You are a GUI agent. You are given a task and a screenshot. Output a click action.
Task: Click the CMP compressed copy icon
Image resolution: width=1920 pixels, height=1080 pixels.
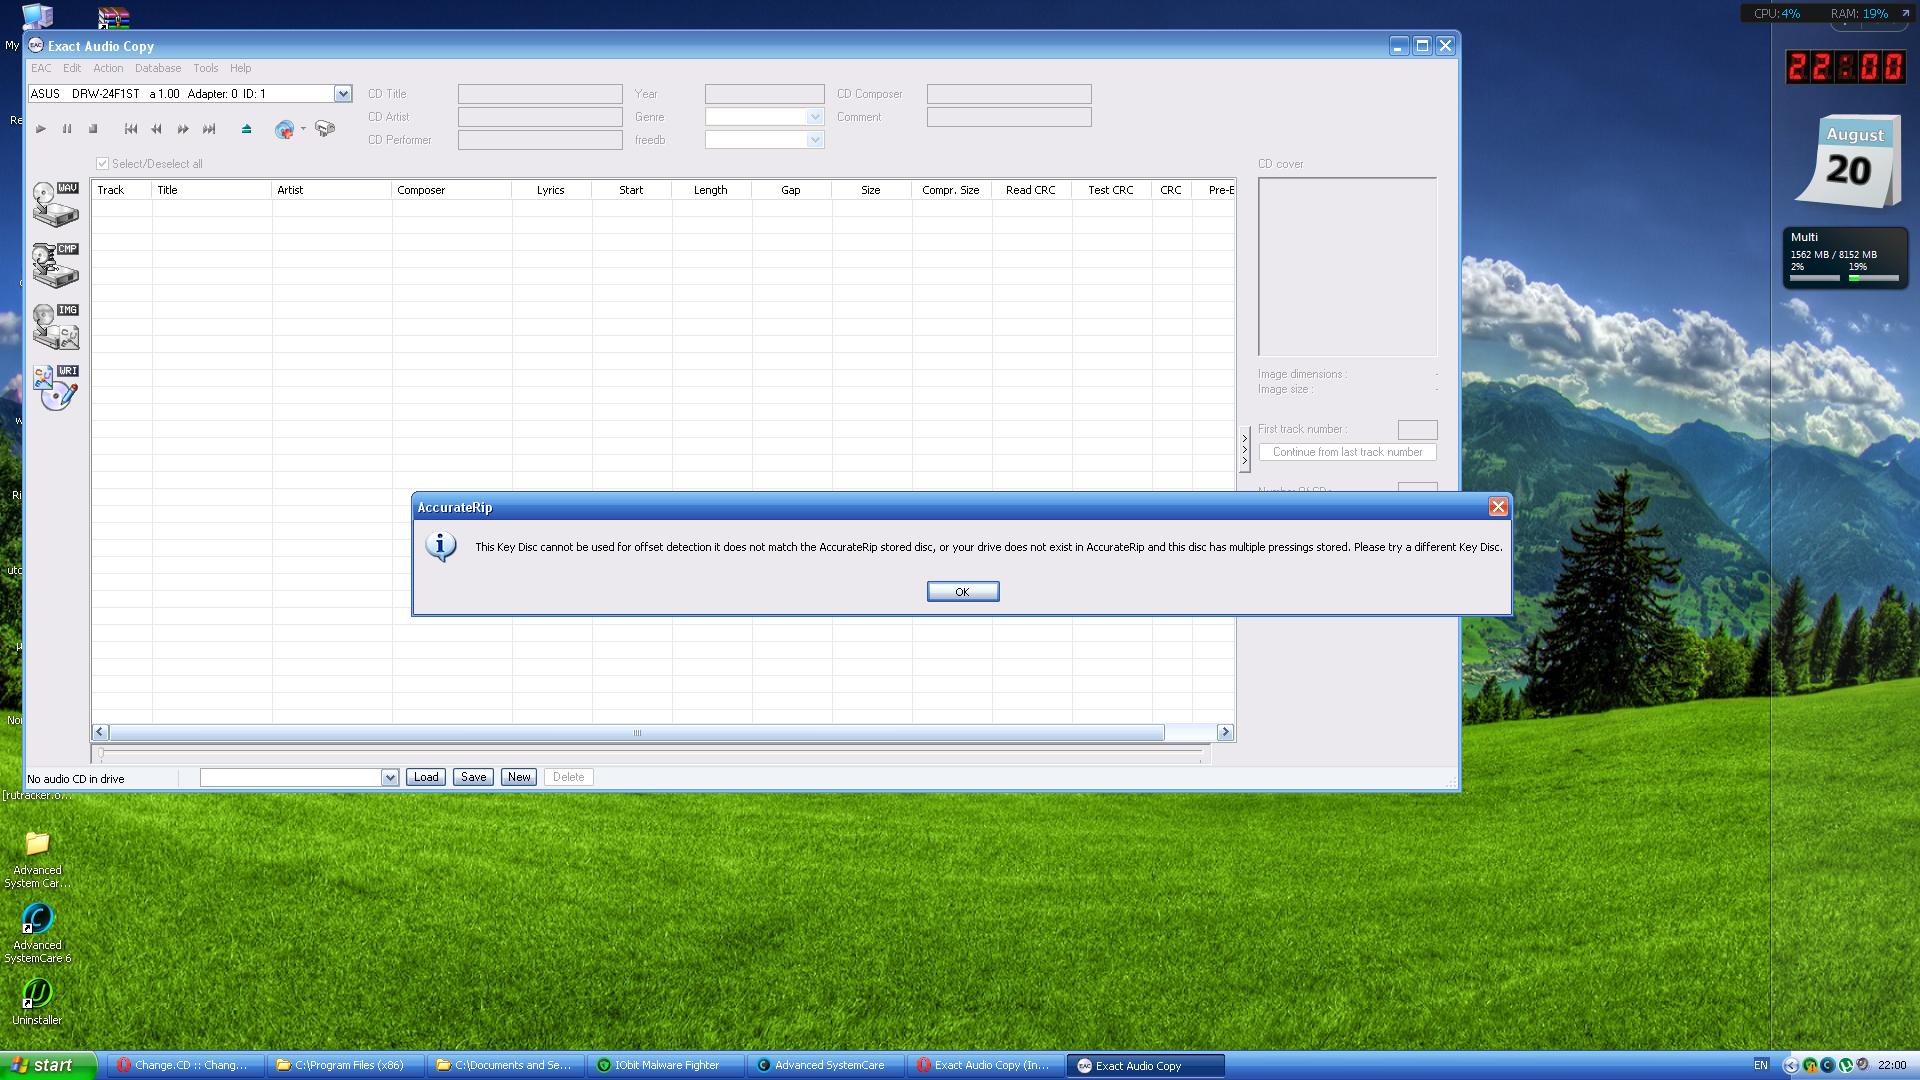pos(56,265)
